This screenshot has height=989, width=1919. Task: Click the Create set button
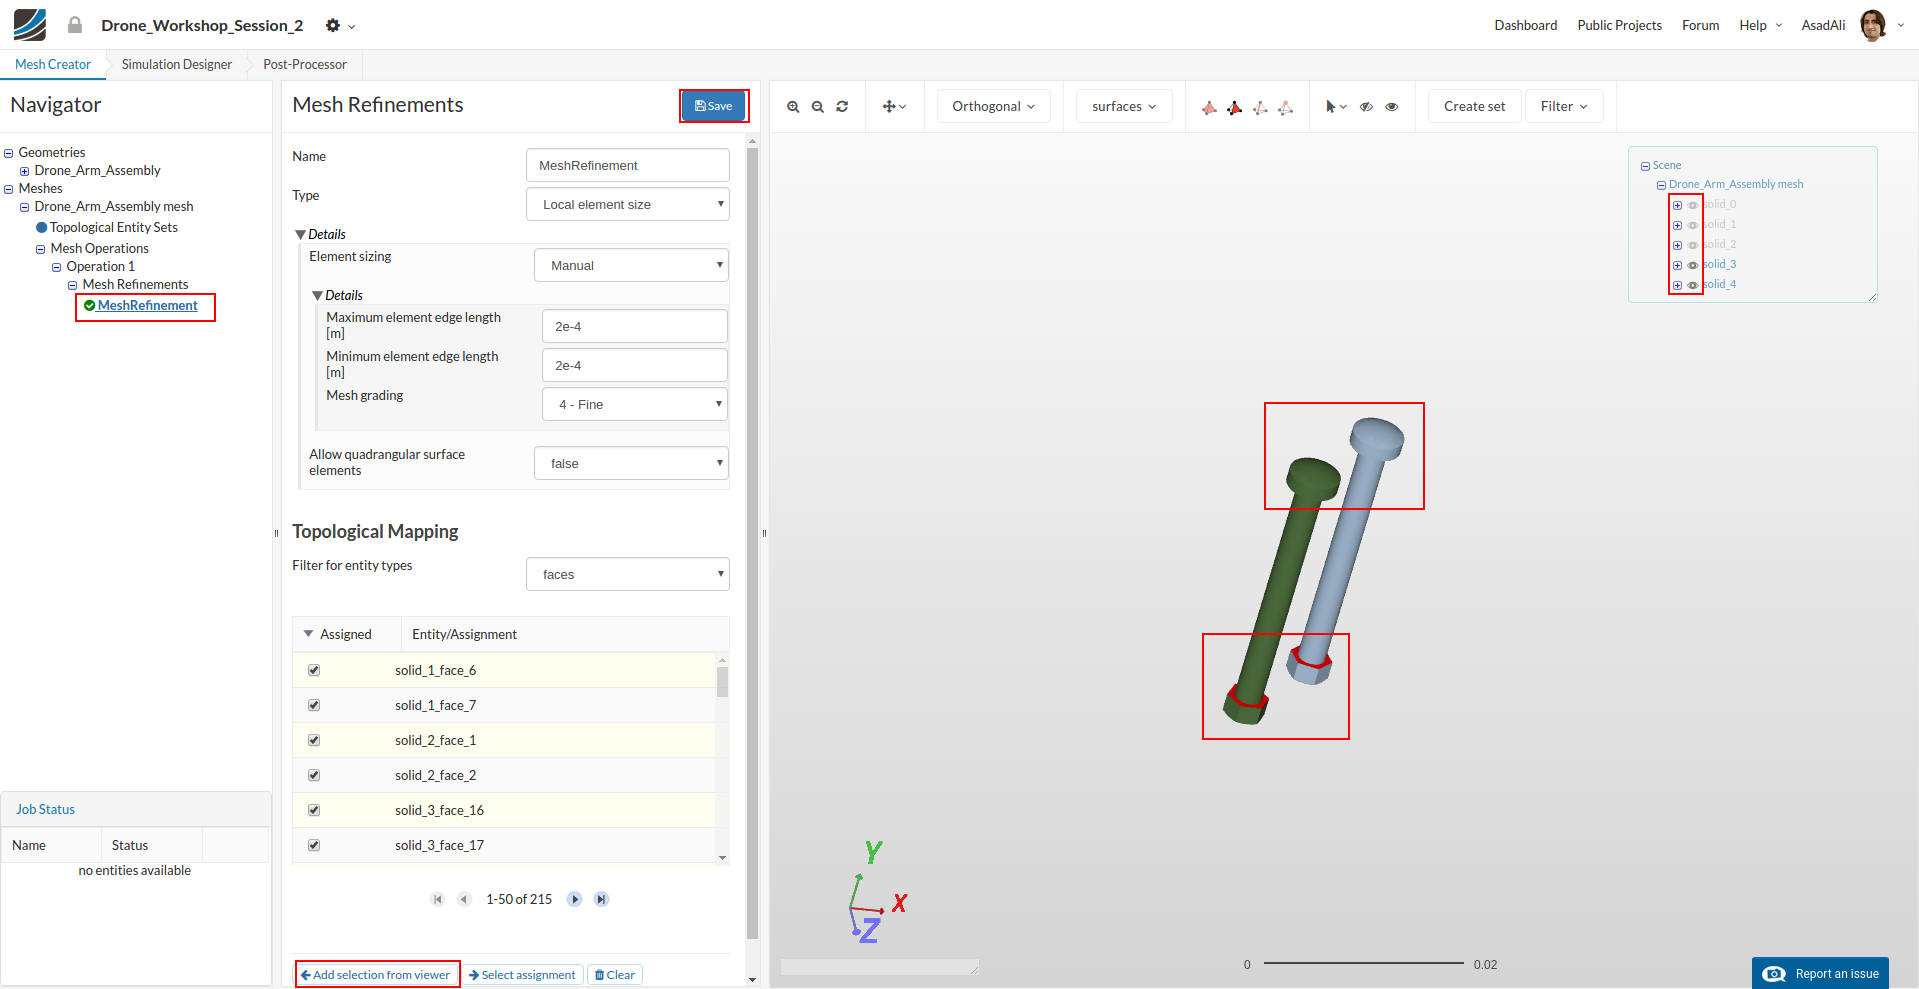pyautogui.click(x=1474, y=106)
